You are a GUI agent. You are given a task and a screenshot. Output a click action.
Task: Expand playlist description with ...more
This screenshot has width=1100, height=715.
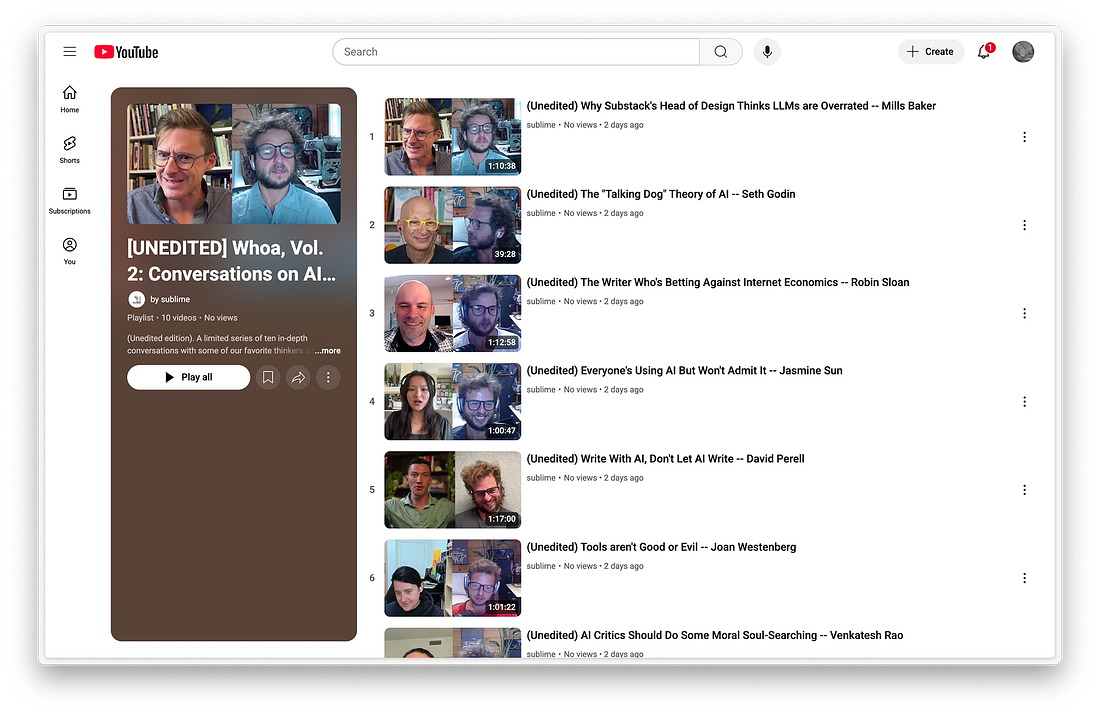(328, 351)
